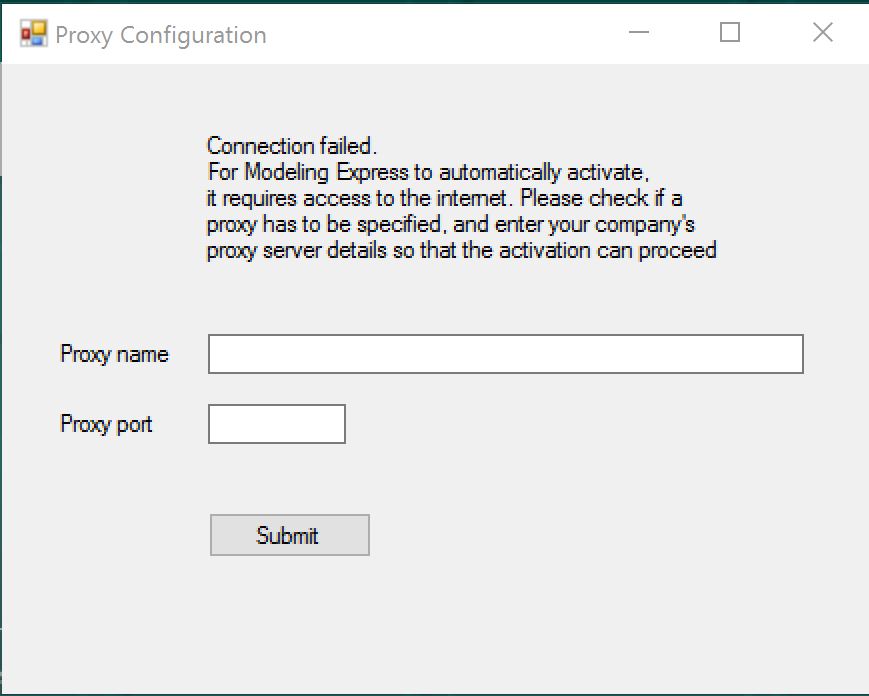Select the Proxy port label text
The width and height of the screenshot is (869, 696).
coord(106,424)
